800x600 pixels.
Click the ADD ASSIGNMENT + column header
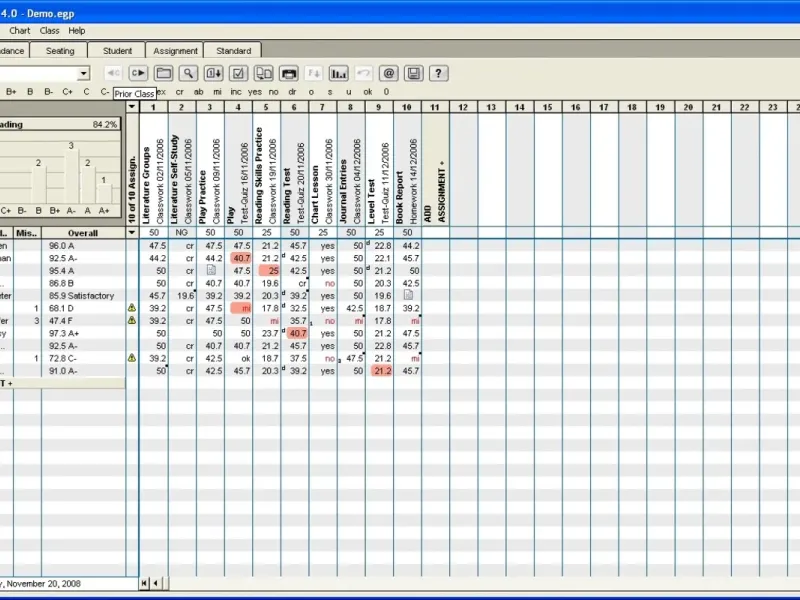point(435,169)
